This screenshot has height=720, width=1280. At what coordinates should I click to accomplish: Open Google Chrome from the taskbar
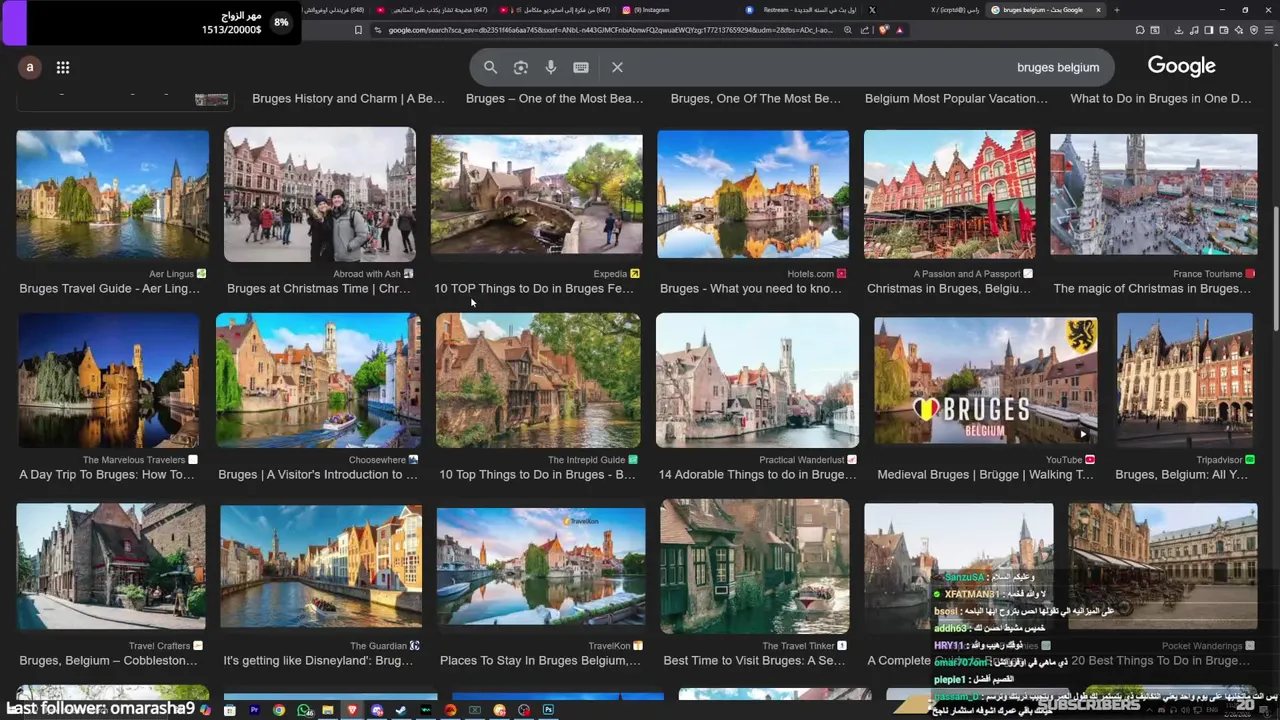click(279, 710)
